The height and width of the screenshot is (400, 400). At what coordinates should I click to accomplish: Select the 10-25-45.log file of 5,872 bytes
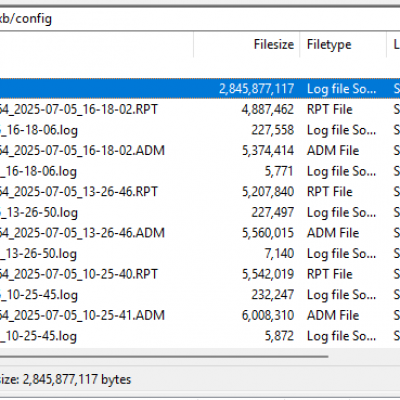(x=200, y=336)
